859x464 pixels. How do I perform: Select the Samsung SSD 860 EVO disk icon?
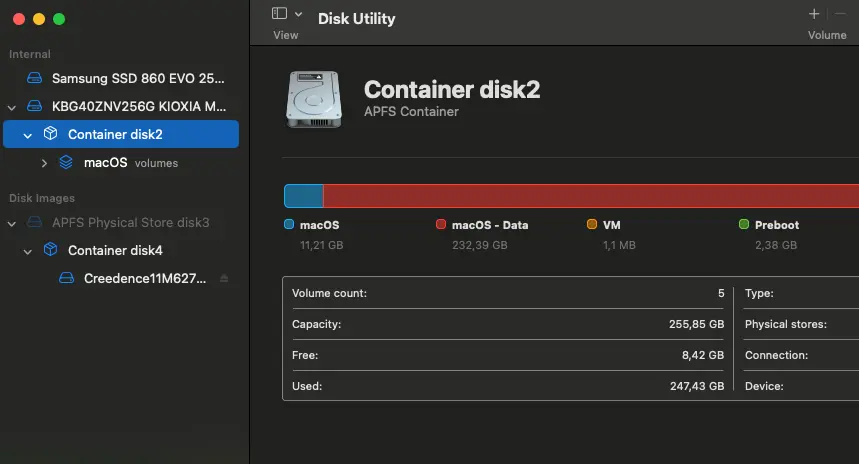pos(35,78)
